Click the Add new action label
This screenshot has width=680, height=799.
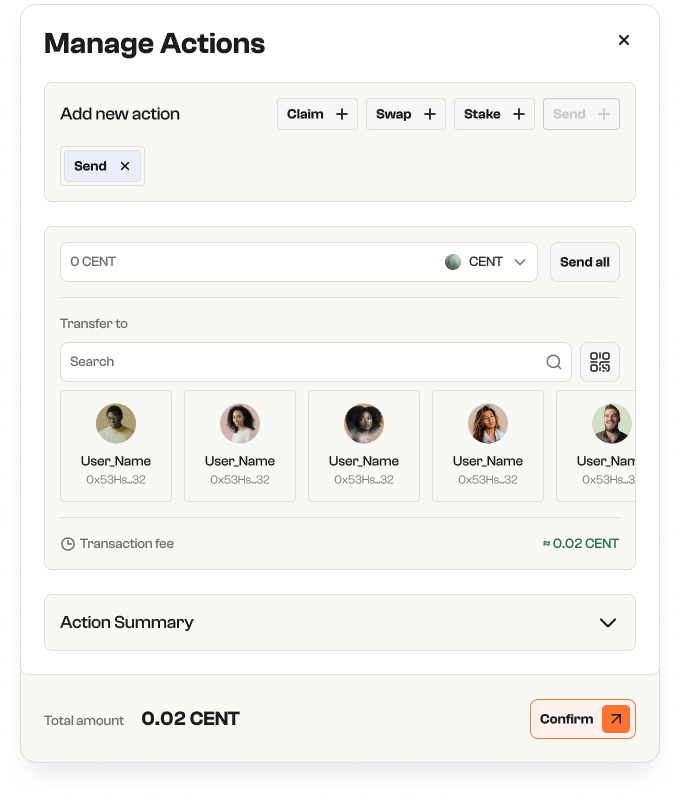[120, 114]
